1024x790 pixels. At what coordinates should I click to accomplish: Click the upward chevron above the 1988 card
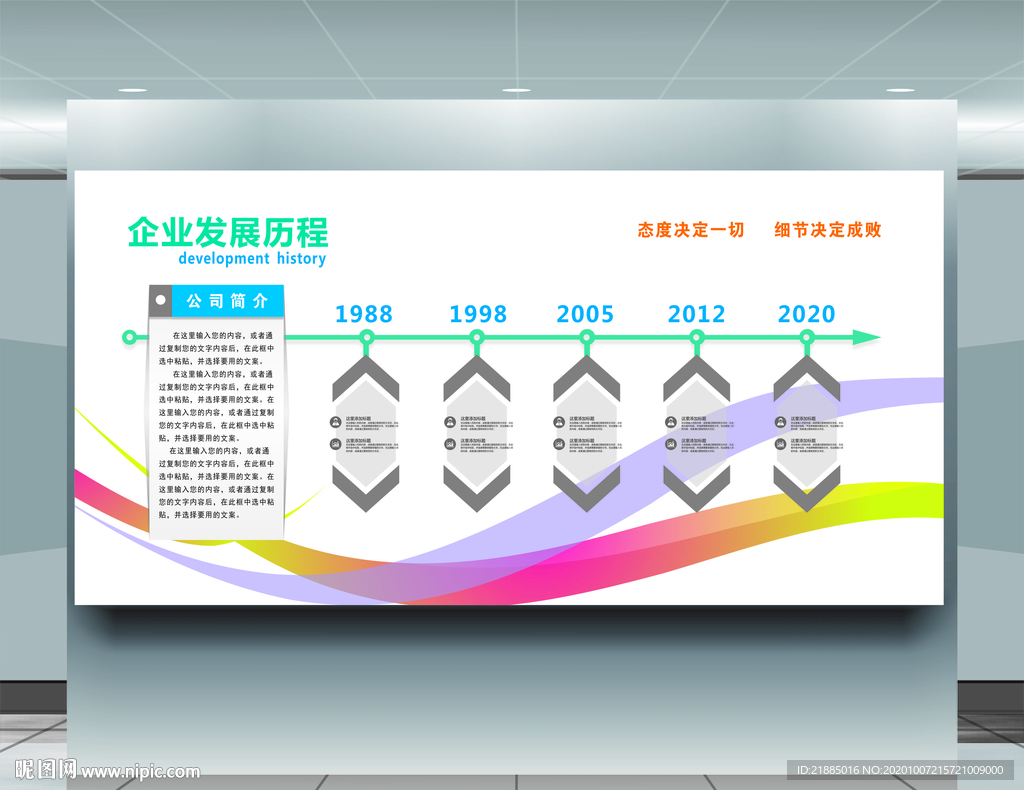click(366, 379)
